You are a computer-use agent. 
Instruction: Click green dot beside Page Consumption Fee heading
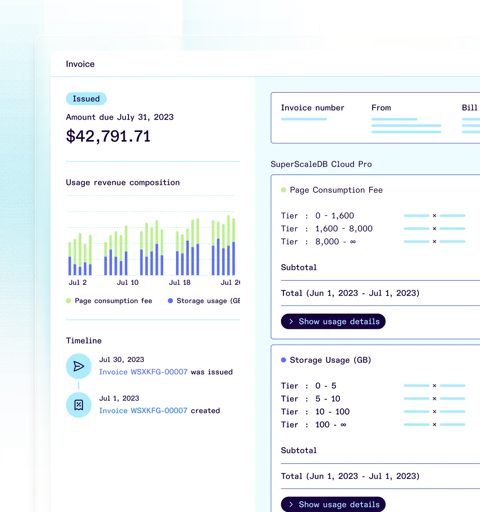(283, 190)
